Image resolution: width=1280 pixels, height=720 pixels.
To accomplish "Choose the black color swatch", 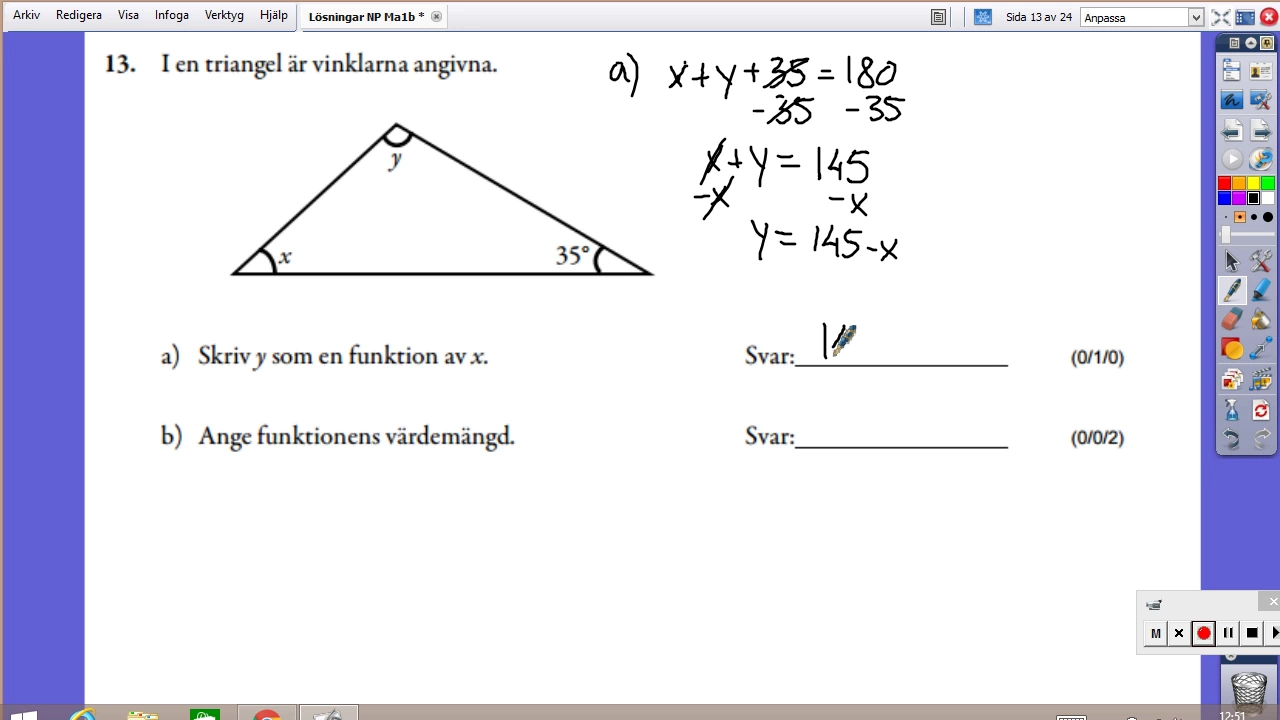I will pyautogui.click(x=1253, y=198).
